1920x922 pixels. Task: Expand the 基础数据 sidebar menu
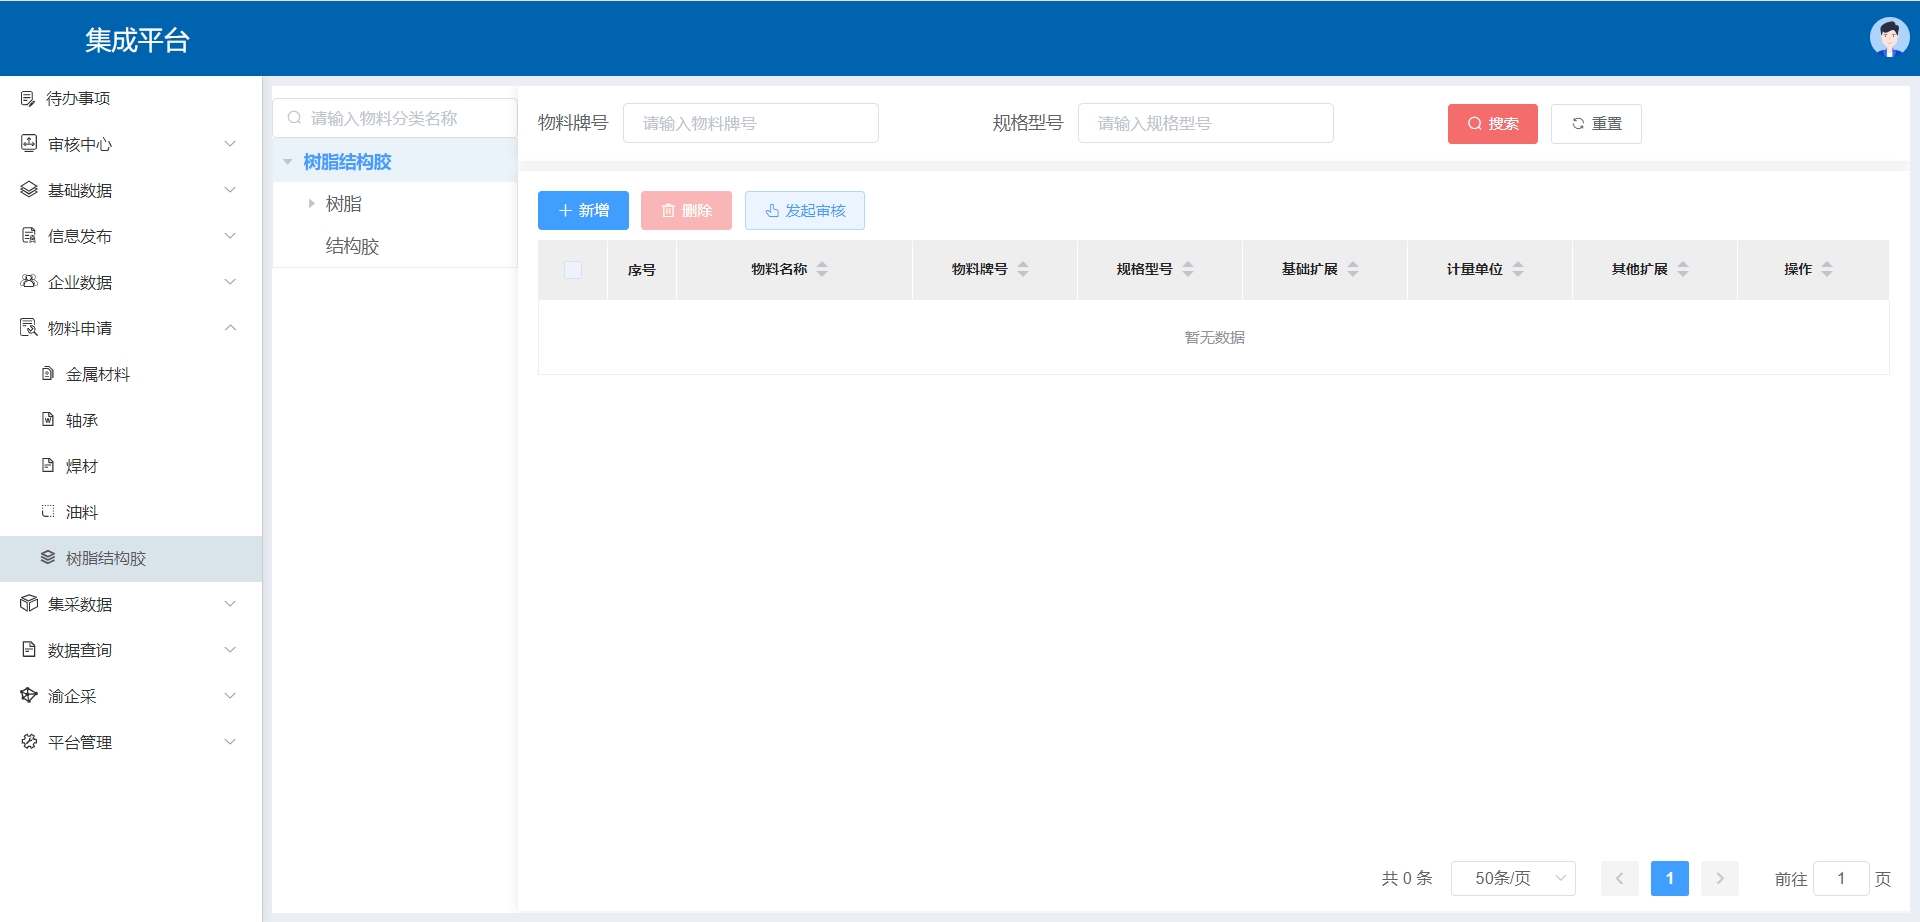(230, 190)
